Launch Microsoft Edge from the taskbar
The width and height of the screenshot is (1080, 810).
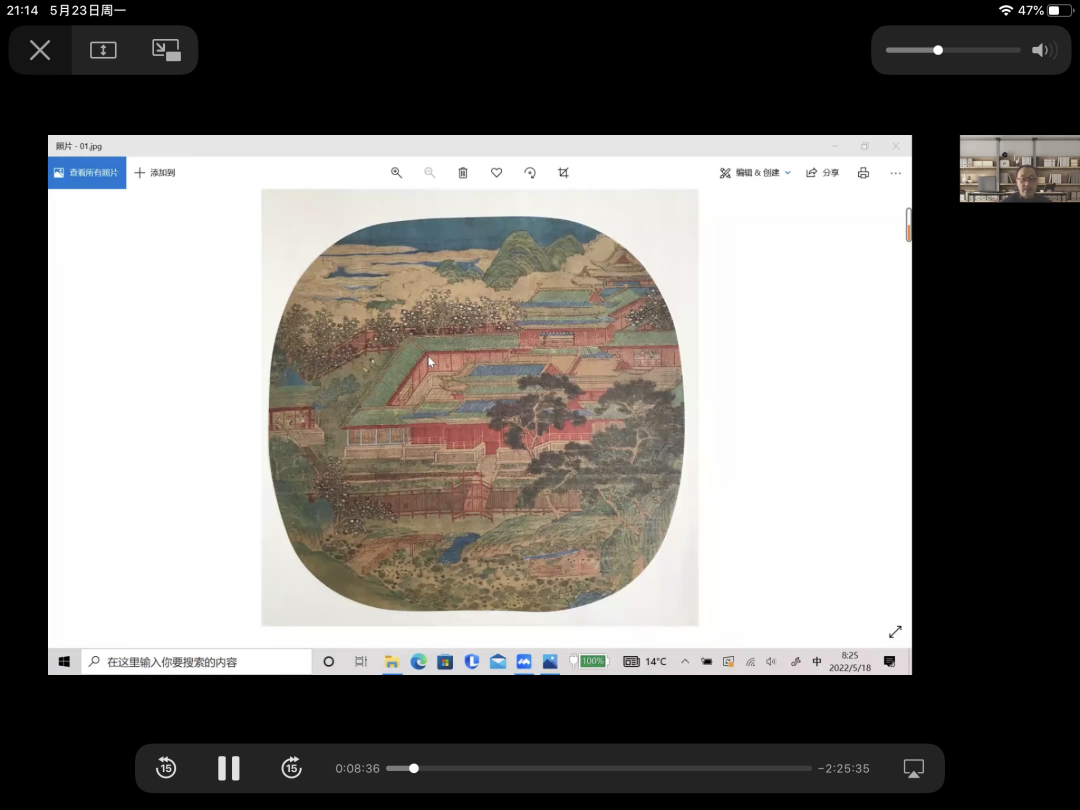click(x=418, y=662)
